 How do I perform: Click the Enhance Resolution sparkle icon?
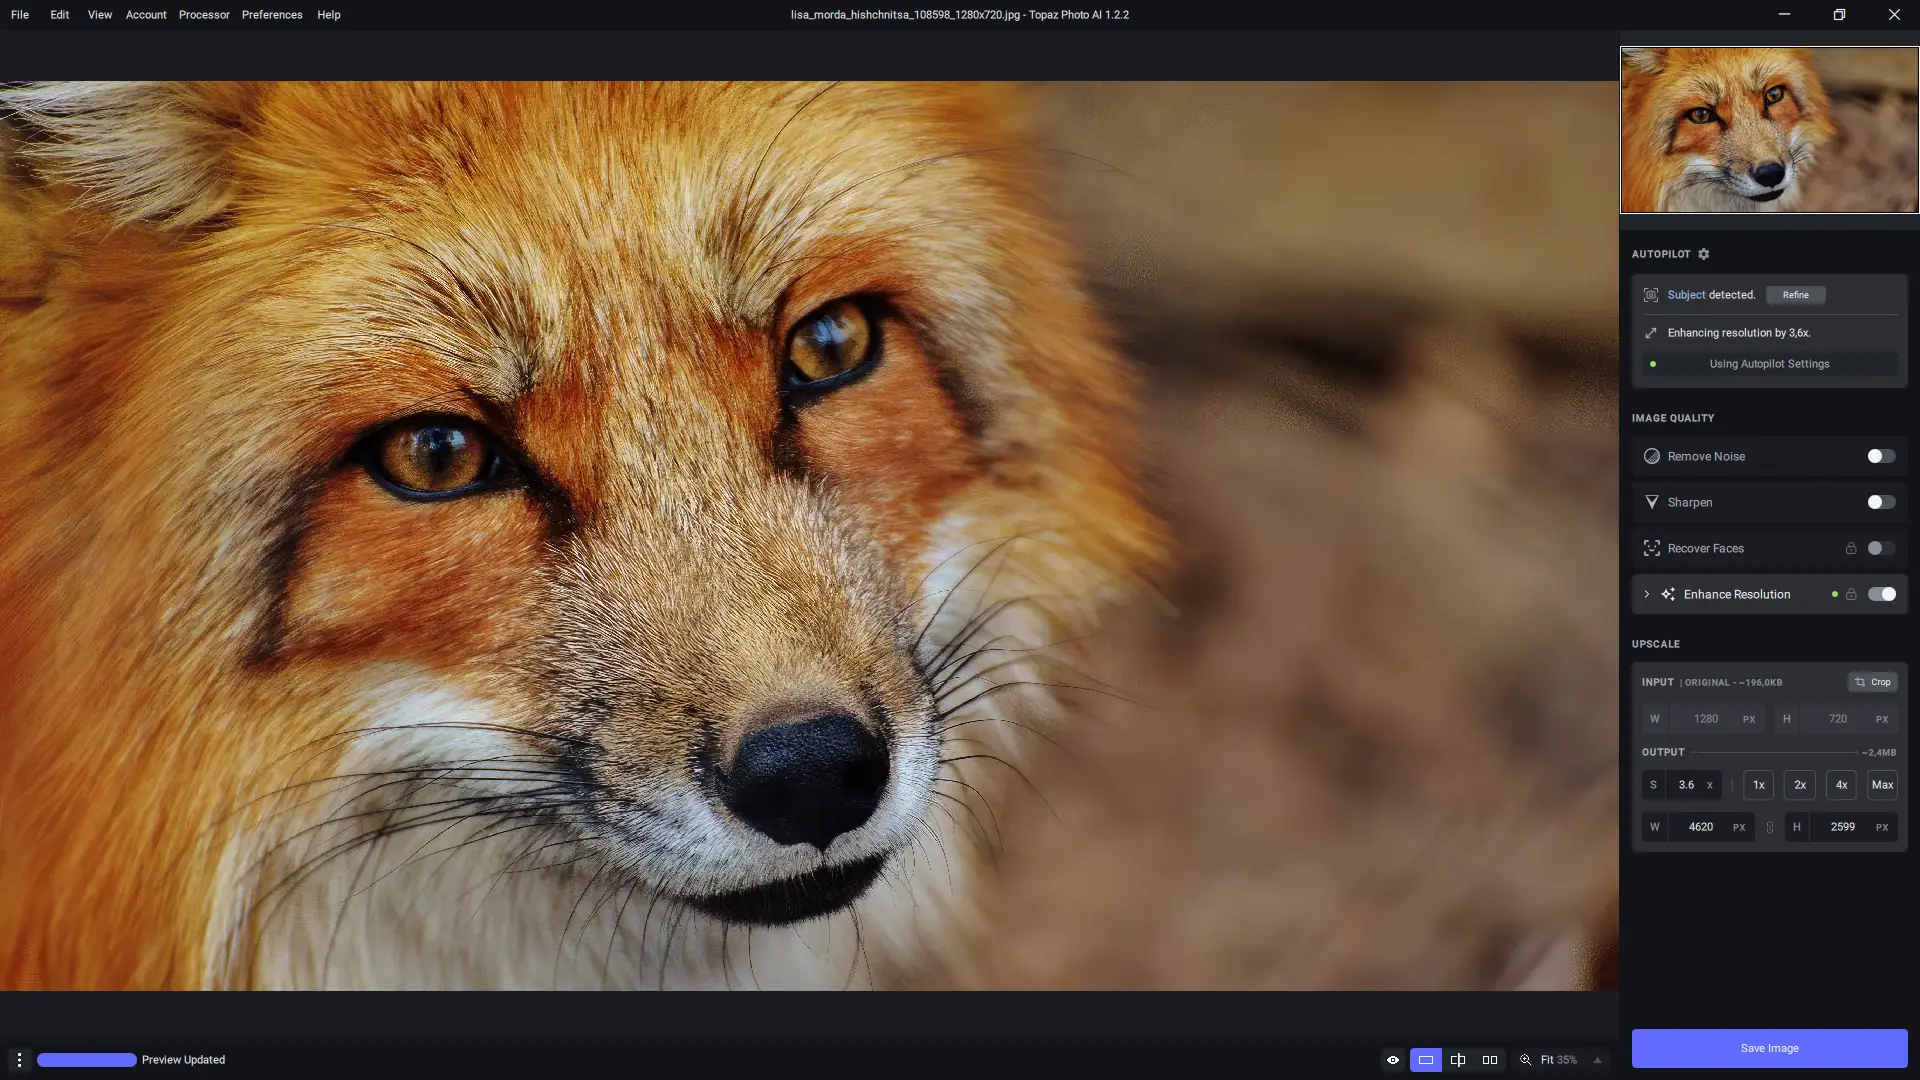click(1668, 594)
